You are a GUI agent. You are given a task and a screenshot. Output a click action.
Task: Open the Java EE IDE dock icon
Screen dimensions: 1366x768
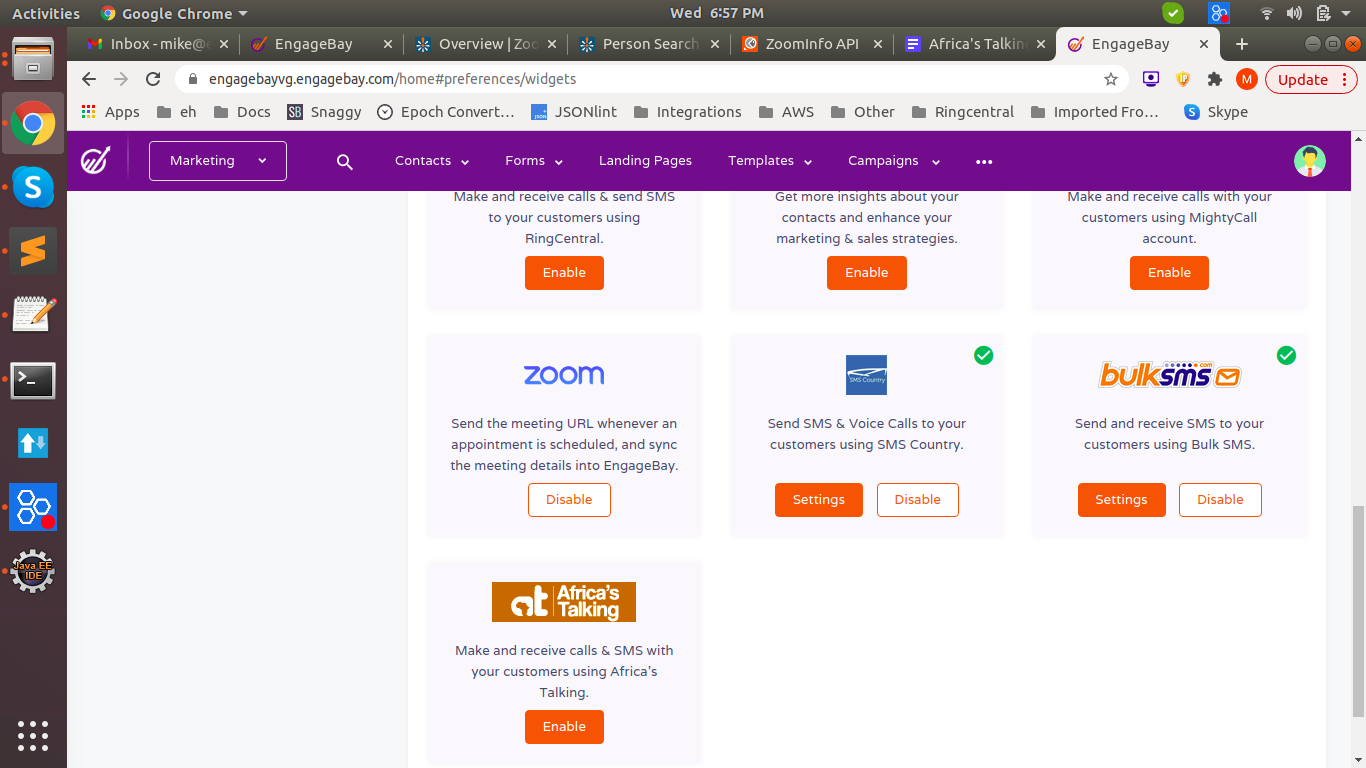[x=33, y=571]
